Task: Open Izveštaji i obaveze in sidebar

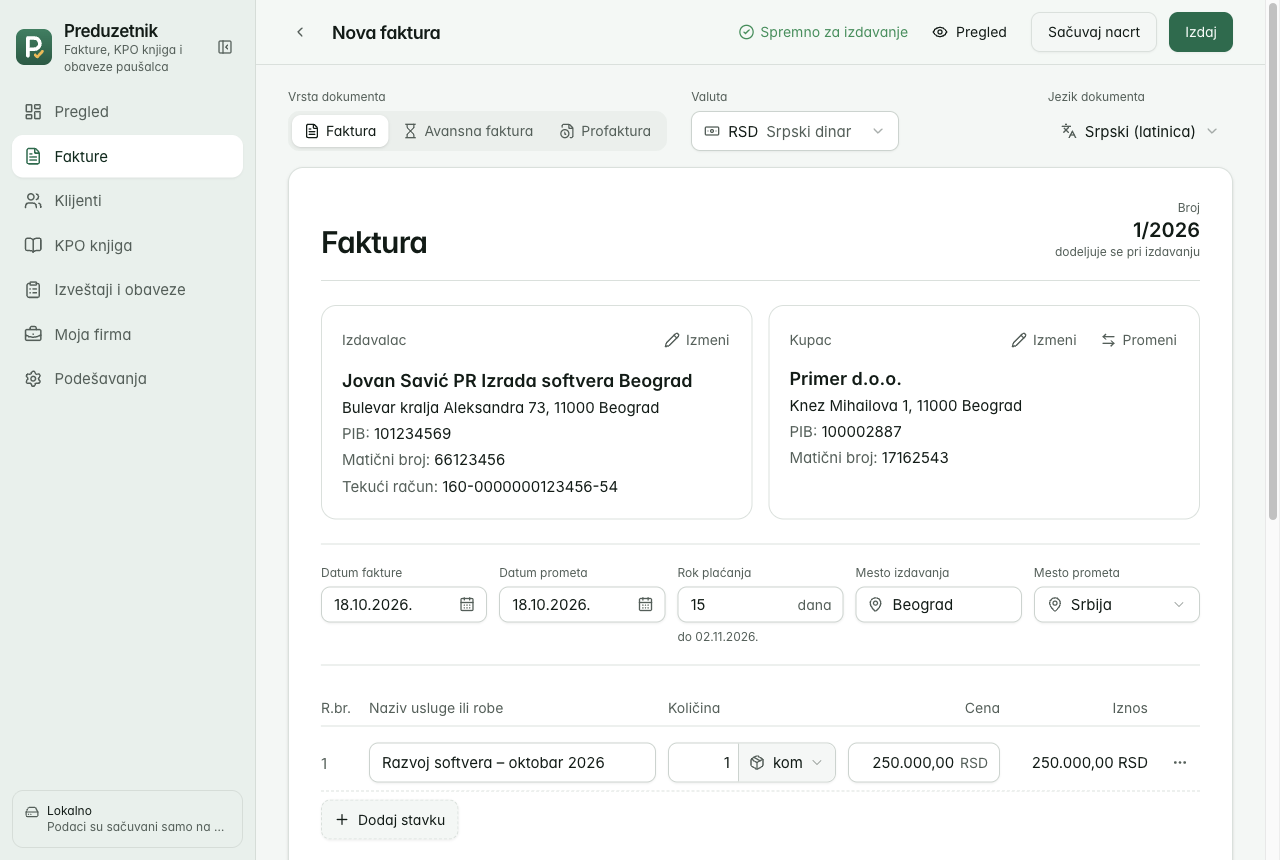Action: tap(127, 289)
